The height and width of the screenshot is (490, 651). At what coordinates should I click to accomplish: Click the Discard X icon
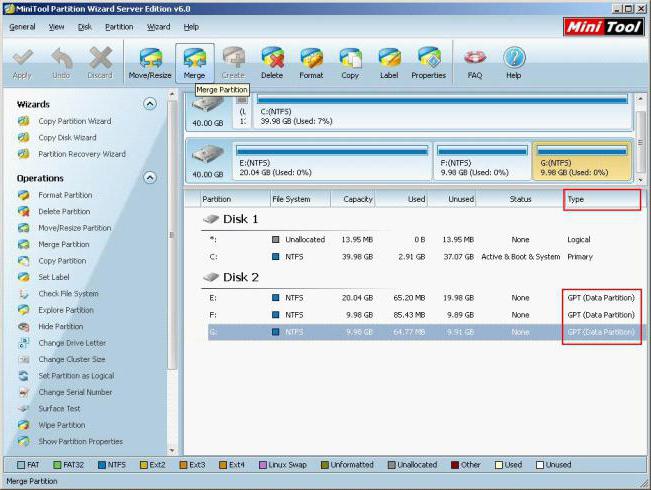(100, 58)
